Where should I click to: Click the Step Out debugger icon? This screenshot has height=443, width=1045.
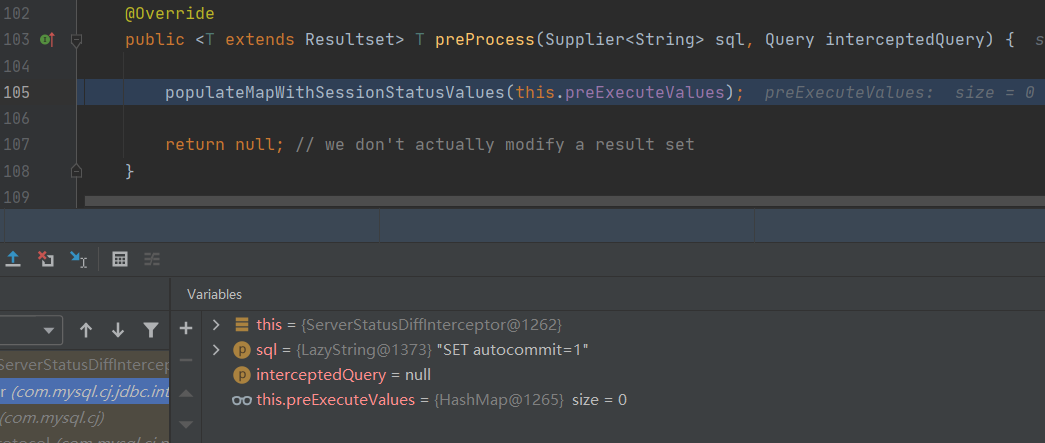pos(13,259)
